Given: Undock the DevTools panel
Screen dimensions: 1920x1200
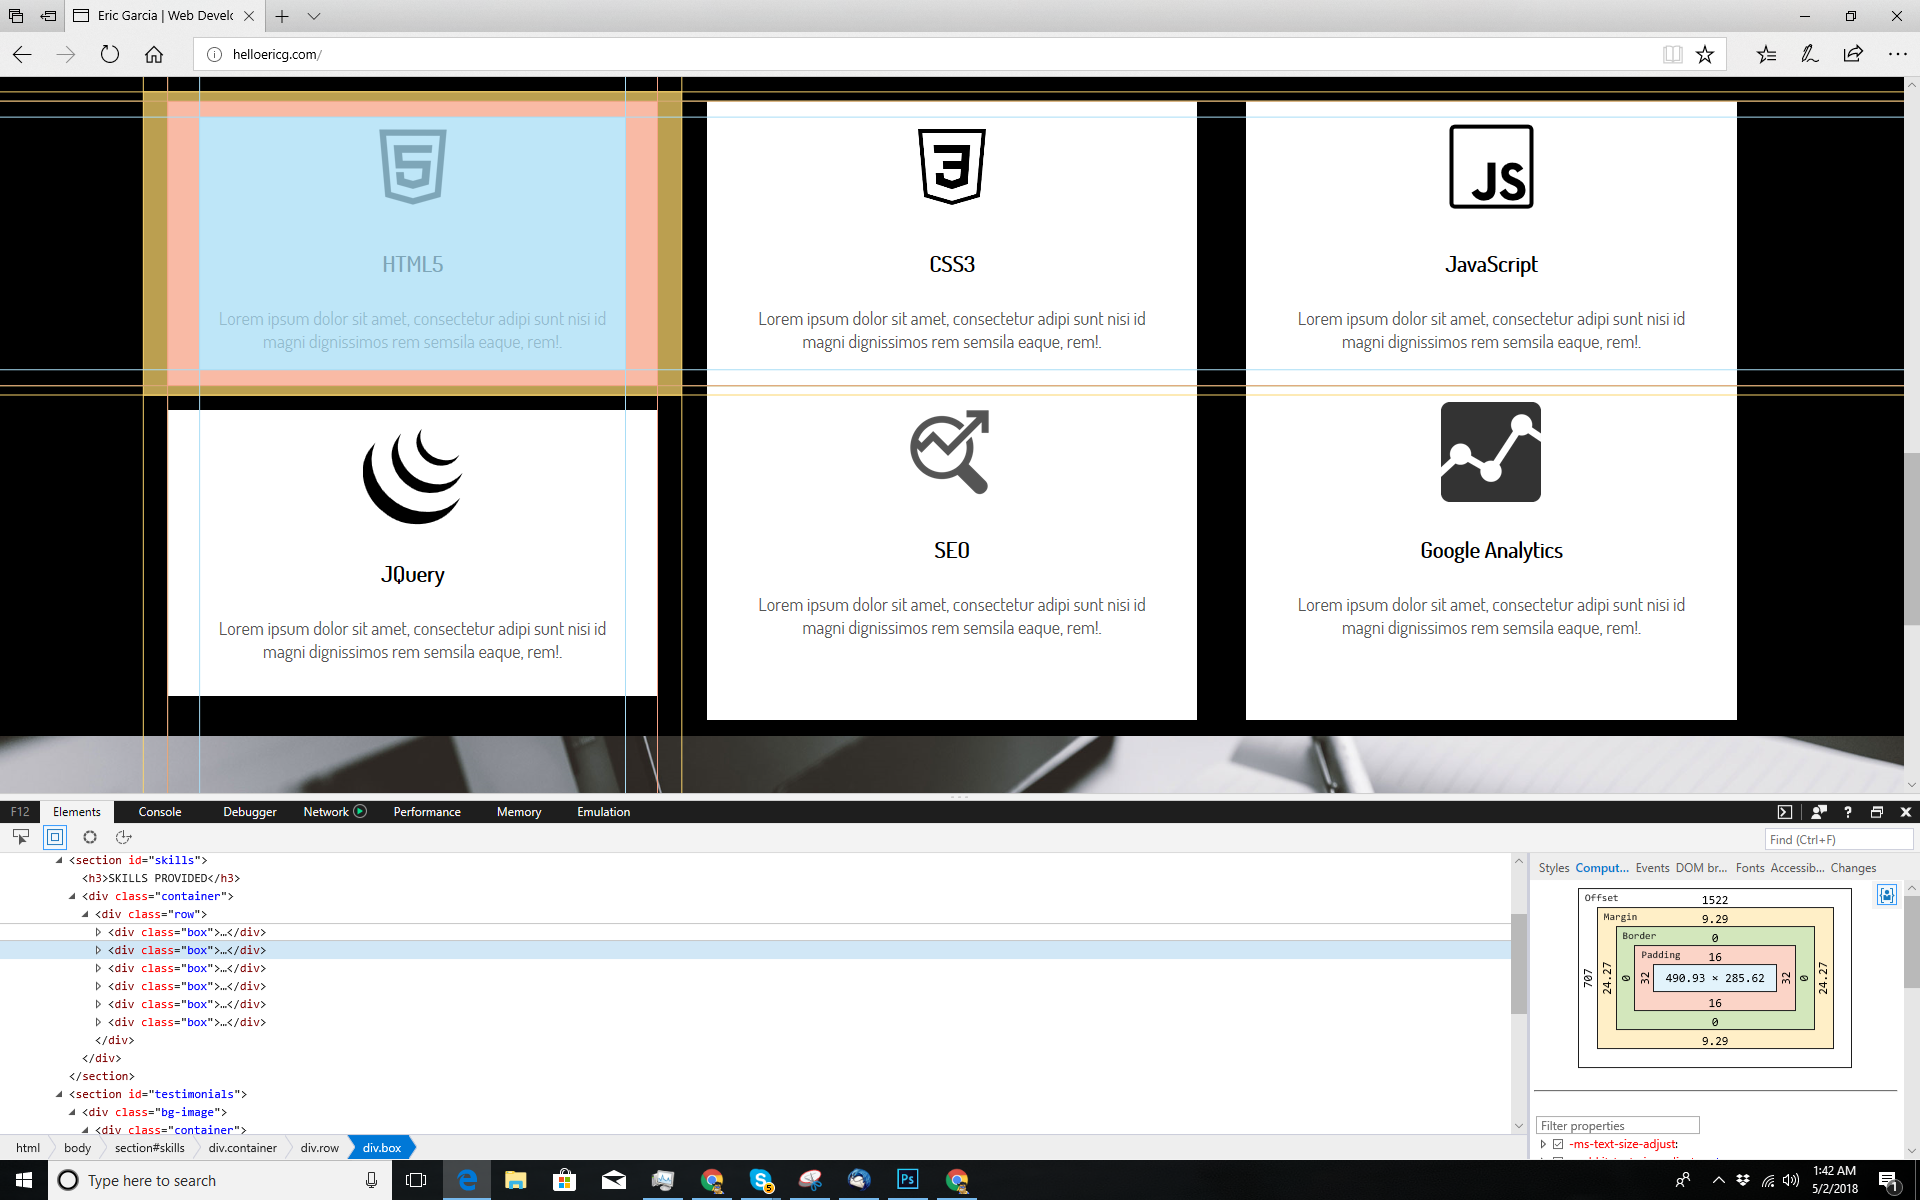Looking at the screenshot, I should 1877,812.
